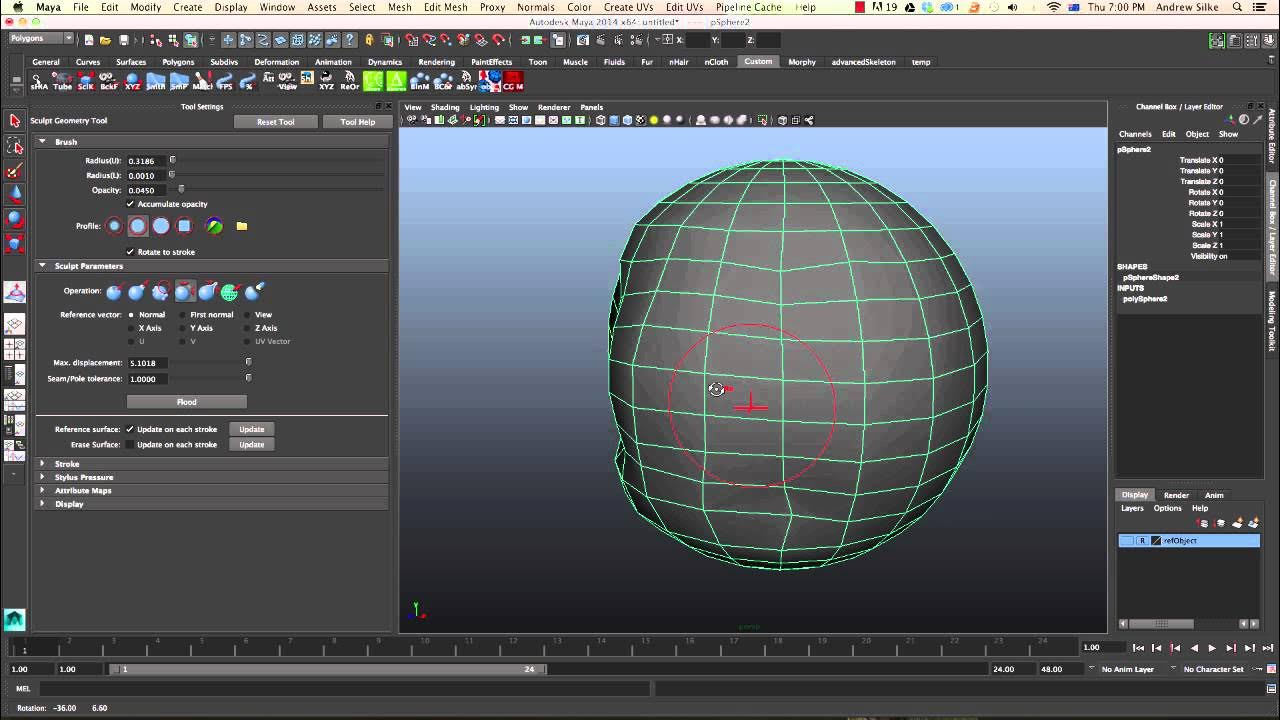Expand the Attribute Maps section
The width and height of the screenshot is (1280, 720).
[x=42, y=491]
